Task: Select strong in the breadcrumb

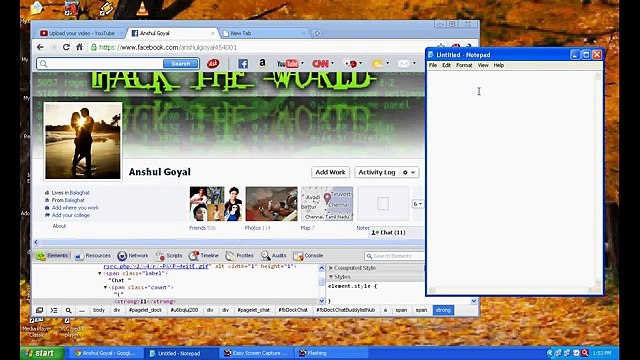Action: 443,311
